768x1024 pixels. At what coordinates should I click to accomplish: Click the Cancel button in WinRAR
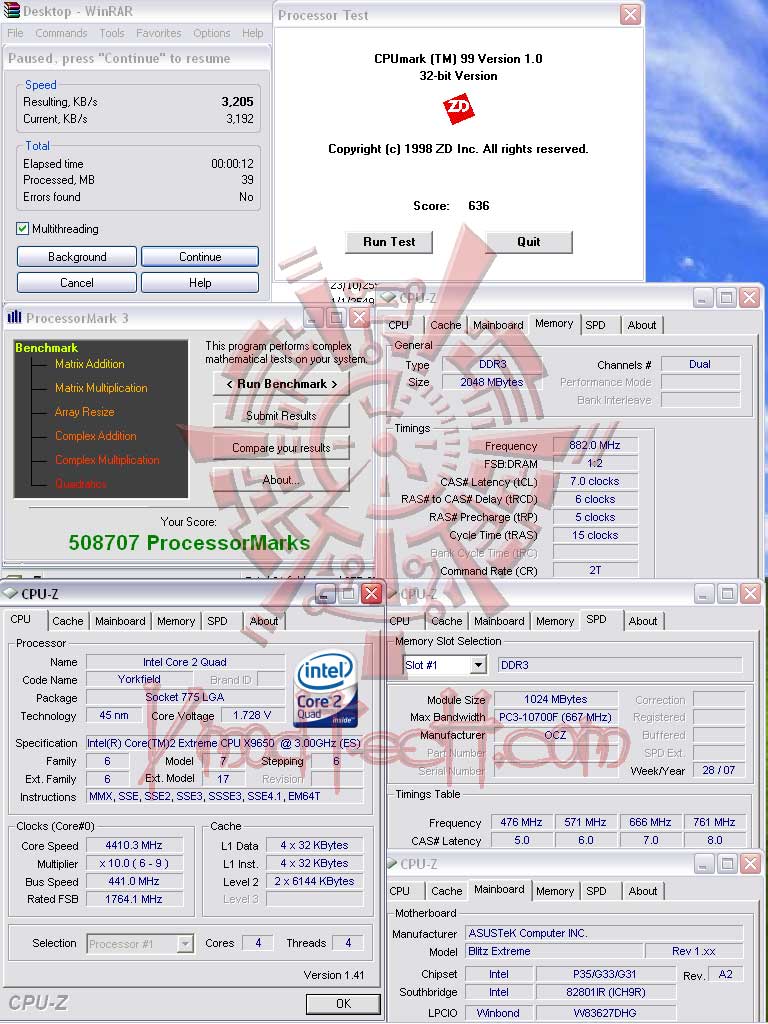[77, 283]
